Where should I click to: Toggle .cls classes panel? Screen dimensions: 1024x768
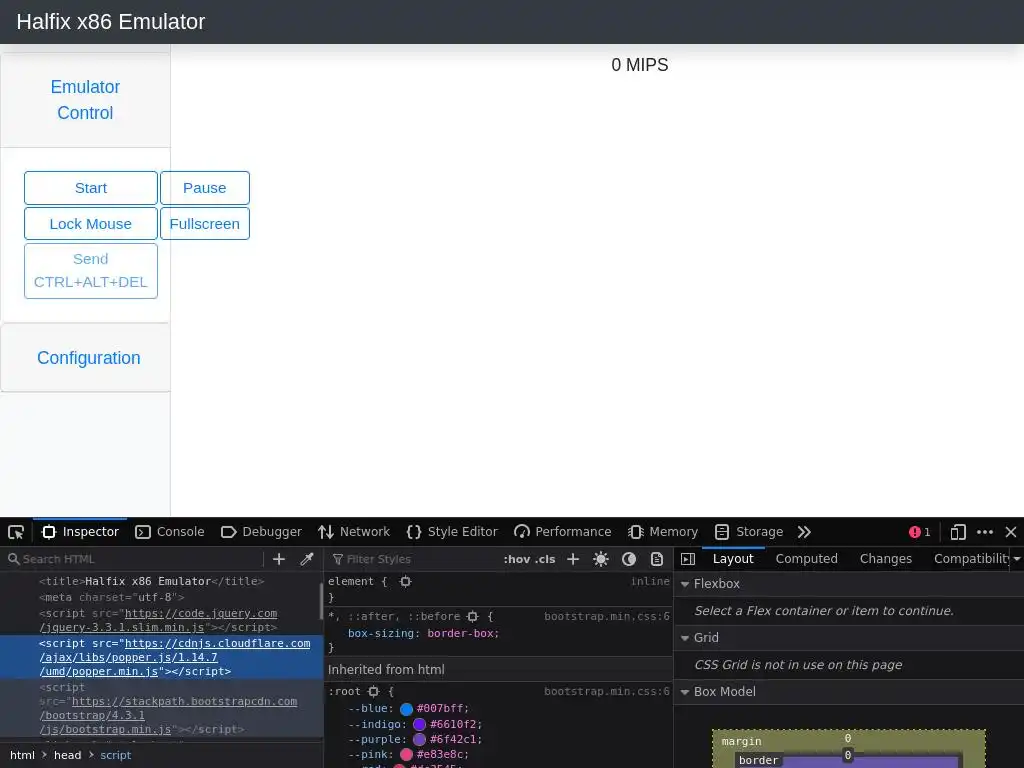545,559
